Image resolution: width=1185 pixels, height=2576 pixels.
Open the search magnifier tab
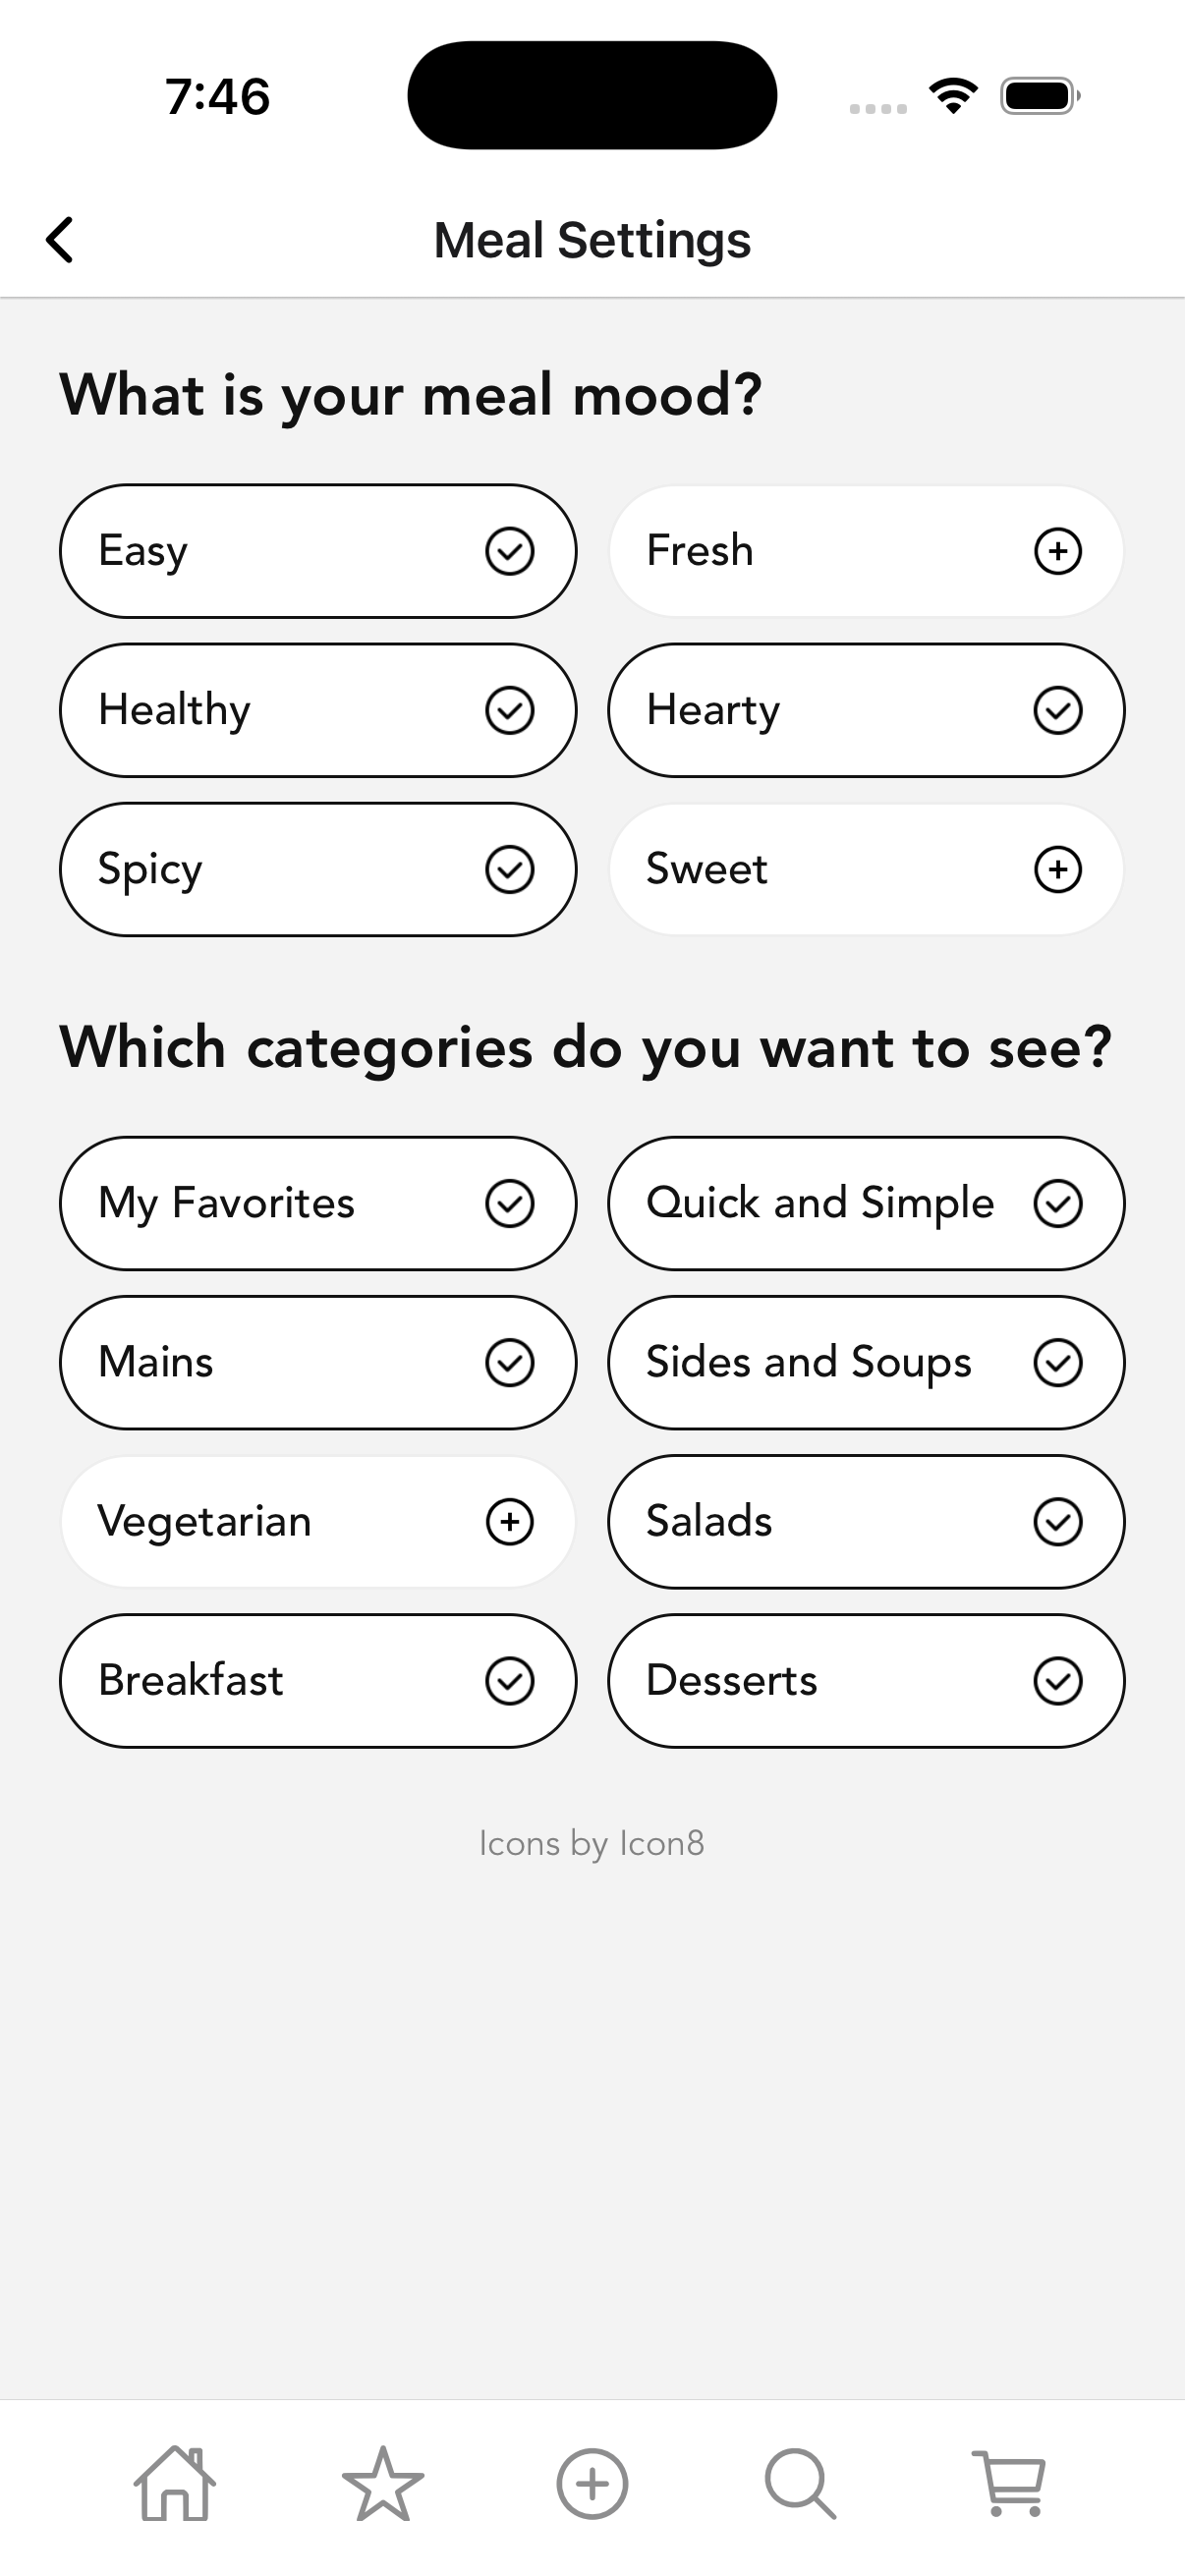coord(800,2484)
